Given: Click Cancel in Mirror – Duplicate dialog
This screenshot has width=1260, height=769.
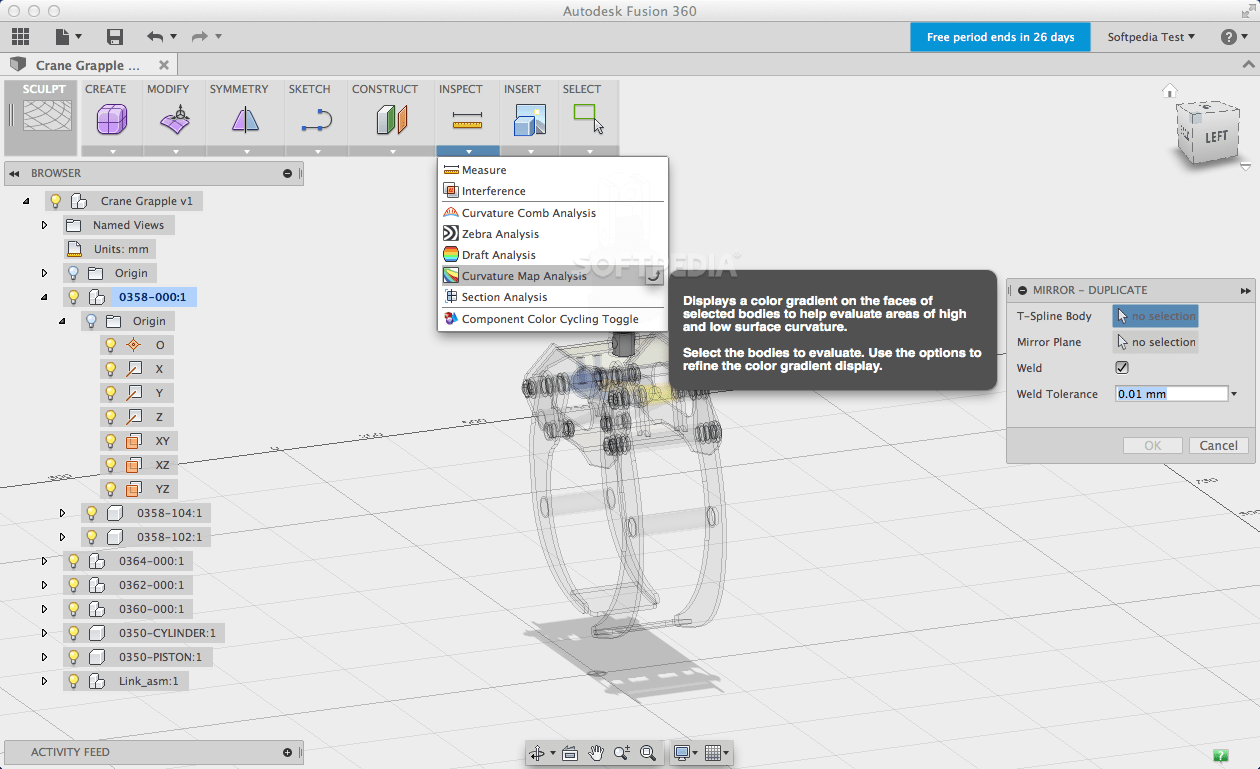Looking at the screenshot, I should coord(1218,446).
